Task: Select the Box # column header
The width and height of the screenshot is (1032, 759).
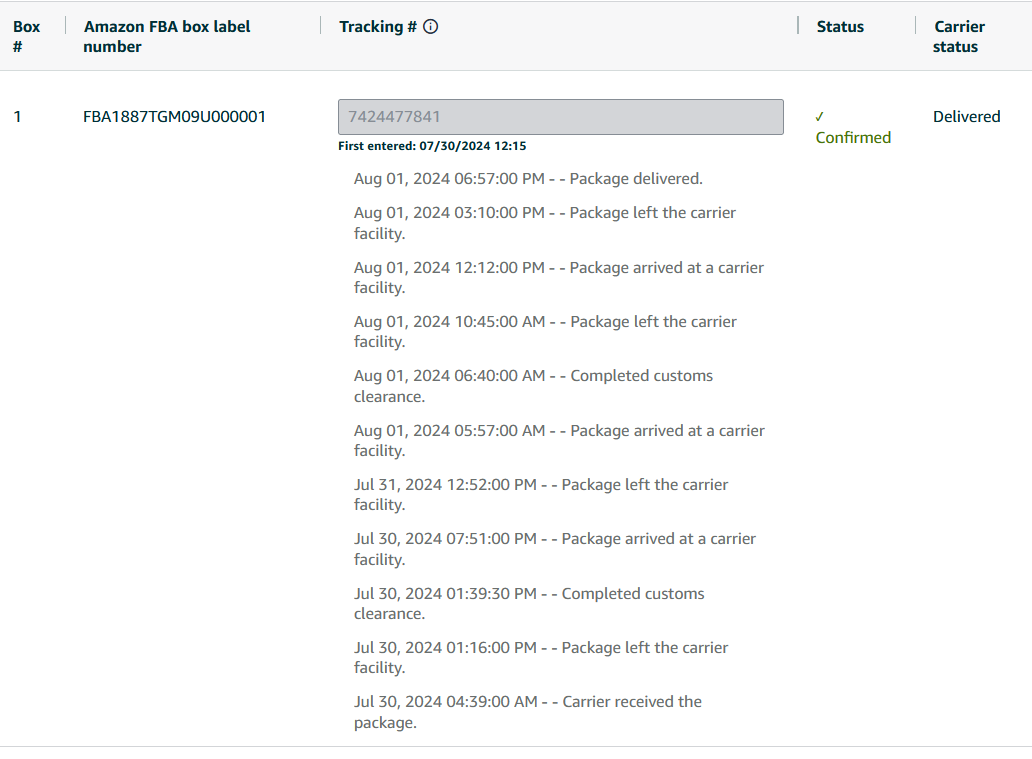Action: pyautogui.click(x=26, y=37)
